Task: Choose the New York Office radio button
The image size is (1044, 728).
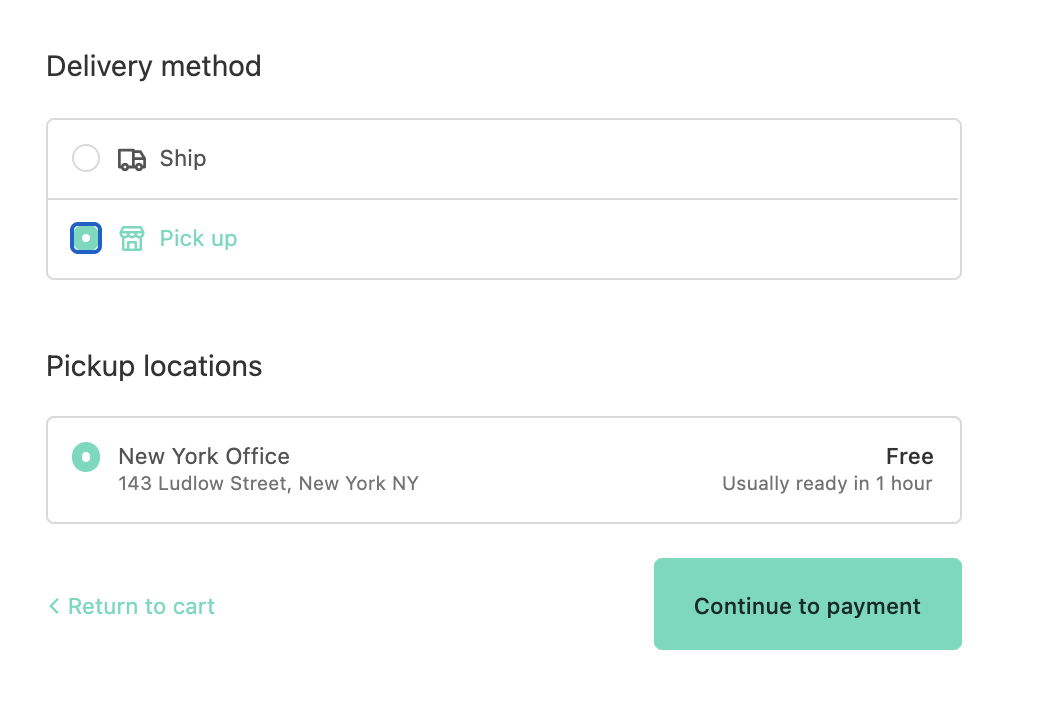Action: (x=86, y=457)
